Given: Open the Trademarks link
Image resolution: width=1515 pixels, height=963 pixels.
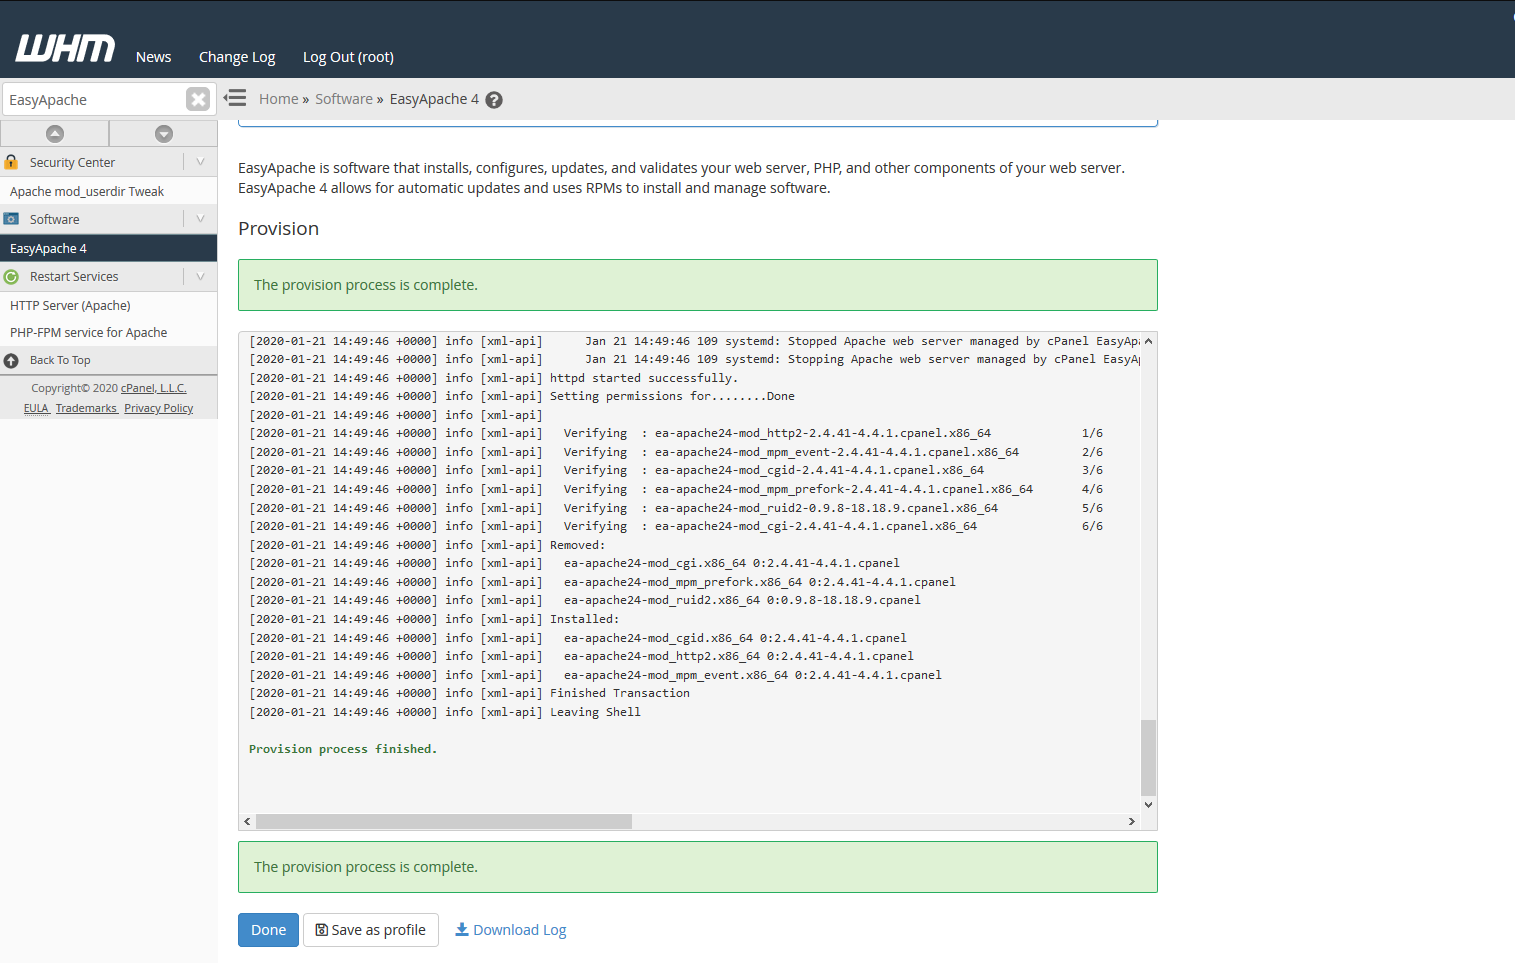Looking at the screenshot, I should (x=87, y=408).
